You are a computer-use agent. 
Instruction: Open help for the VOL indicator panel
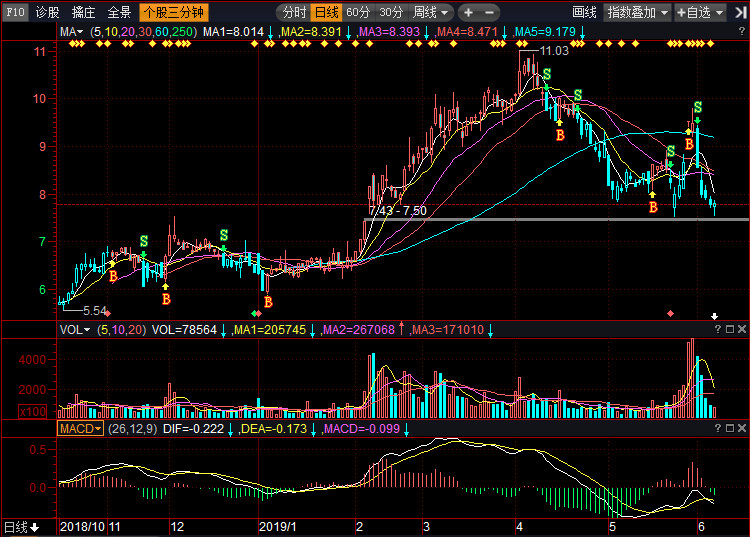716,329
